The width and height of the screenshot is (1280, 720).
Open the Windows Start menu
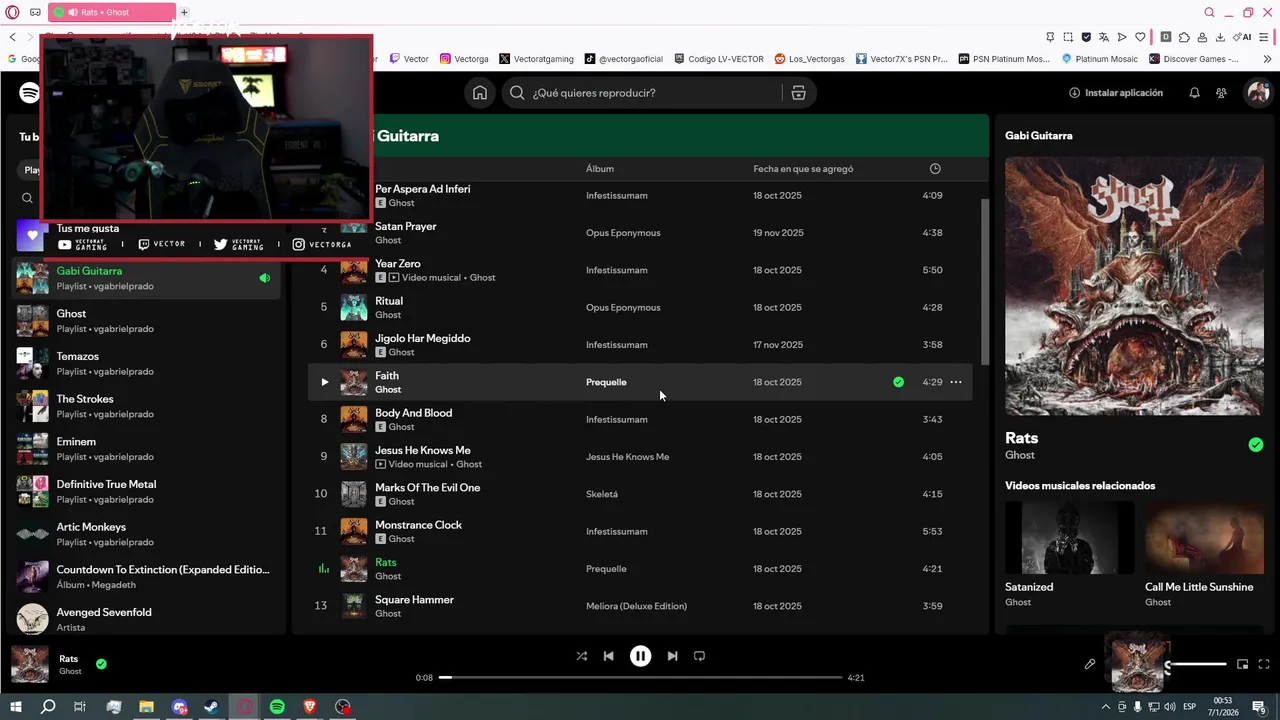tap(16, 707)
